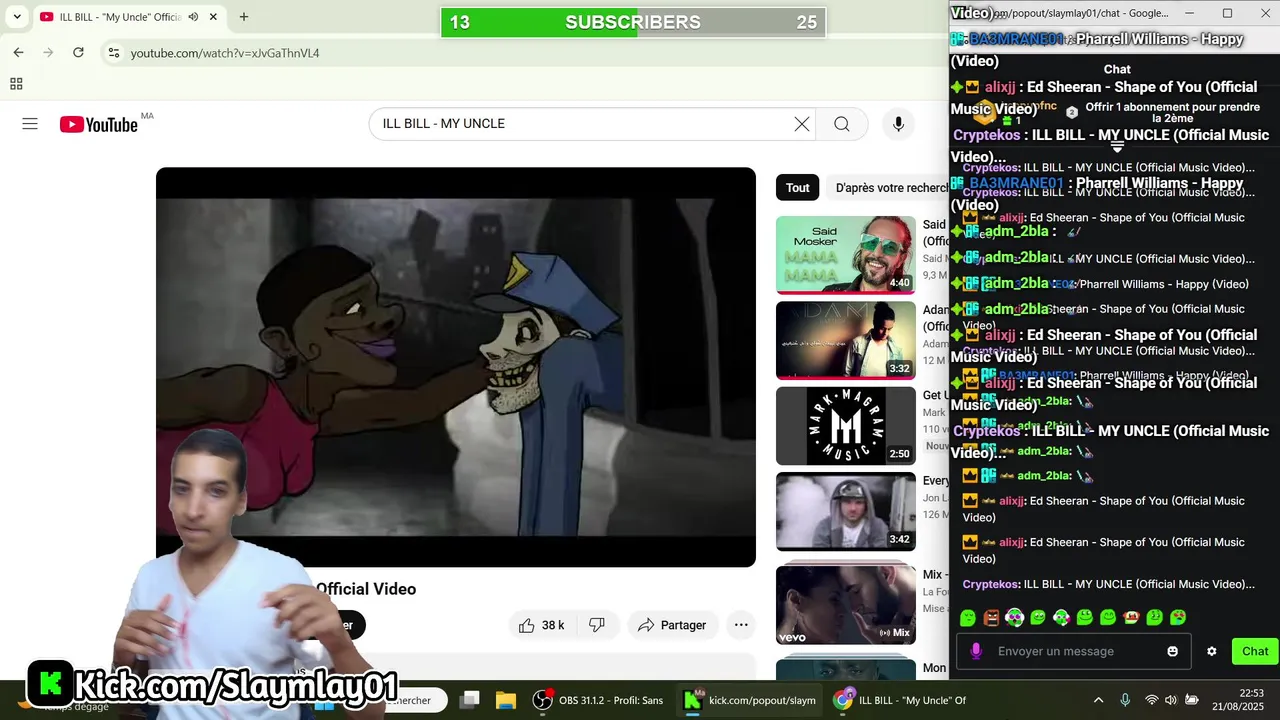The width and height of the screenshot is (1280, 720).
Task: Click the YouTube magnifier search button
Action: pos(842,124)
